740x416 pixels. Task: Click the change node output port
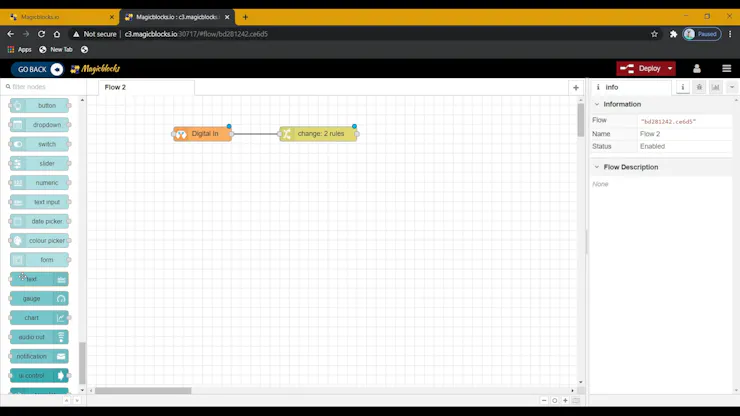(x=357, y=134)
